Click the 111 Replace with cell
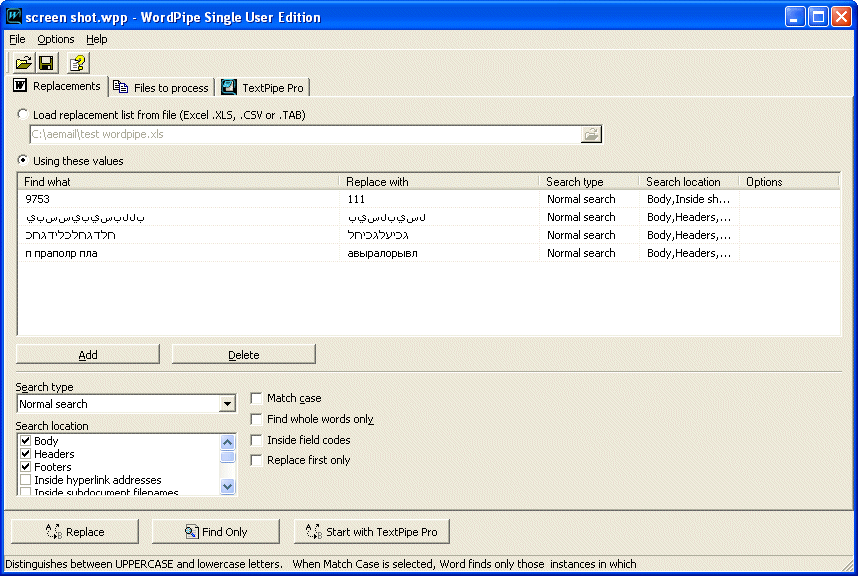Viewport: 858px width, 576px height. click(439, 199)
